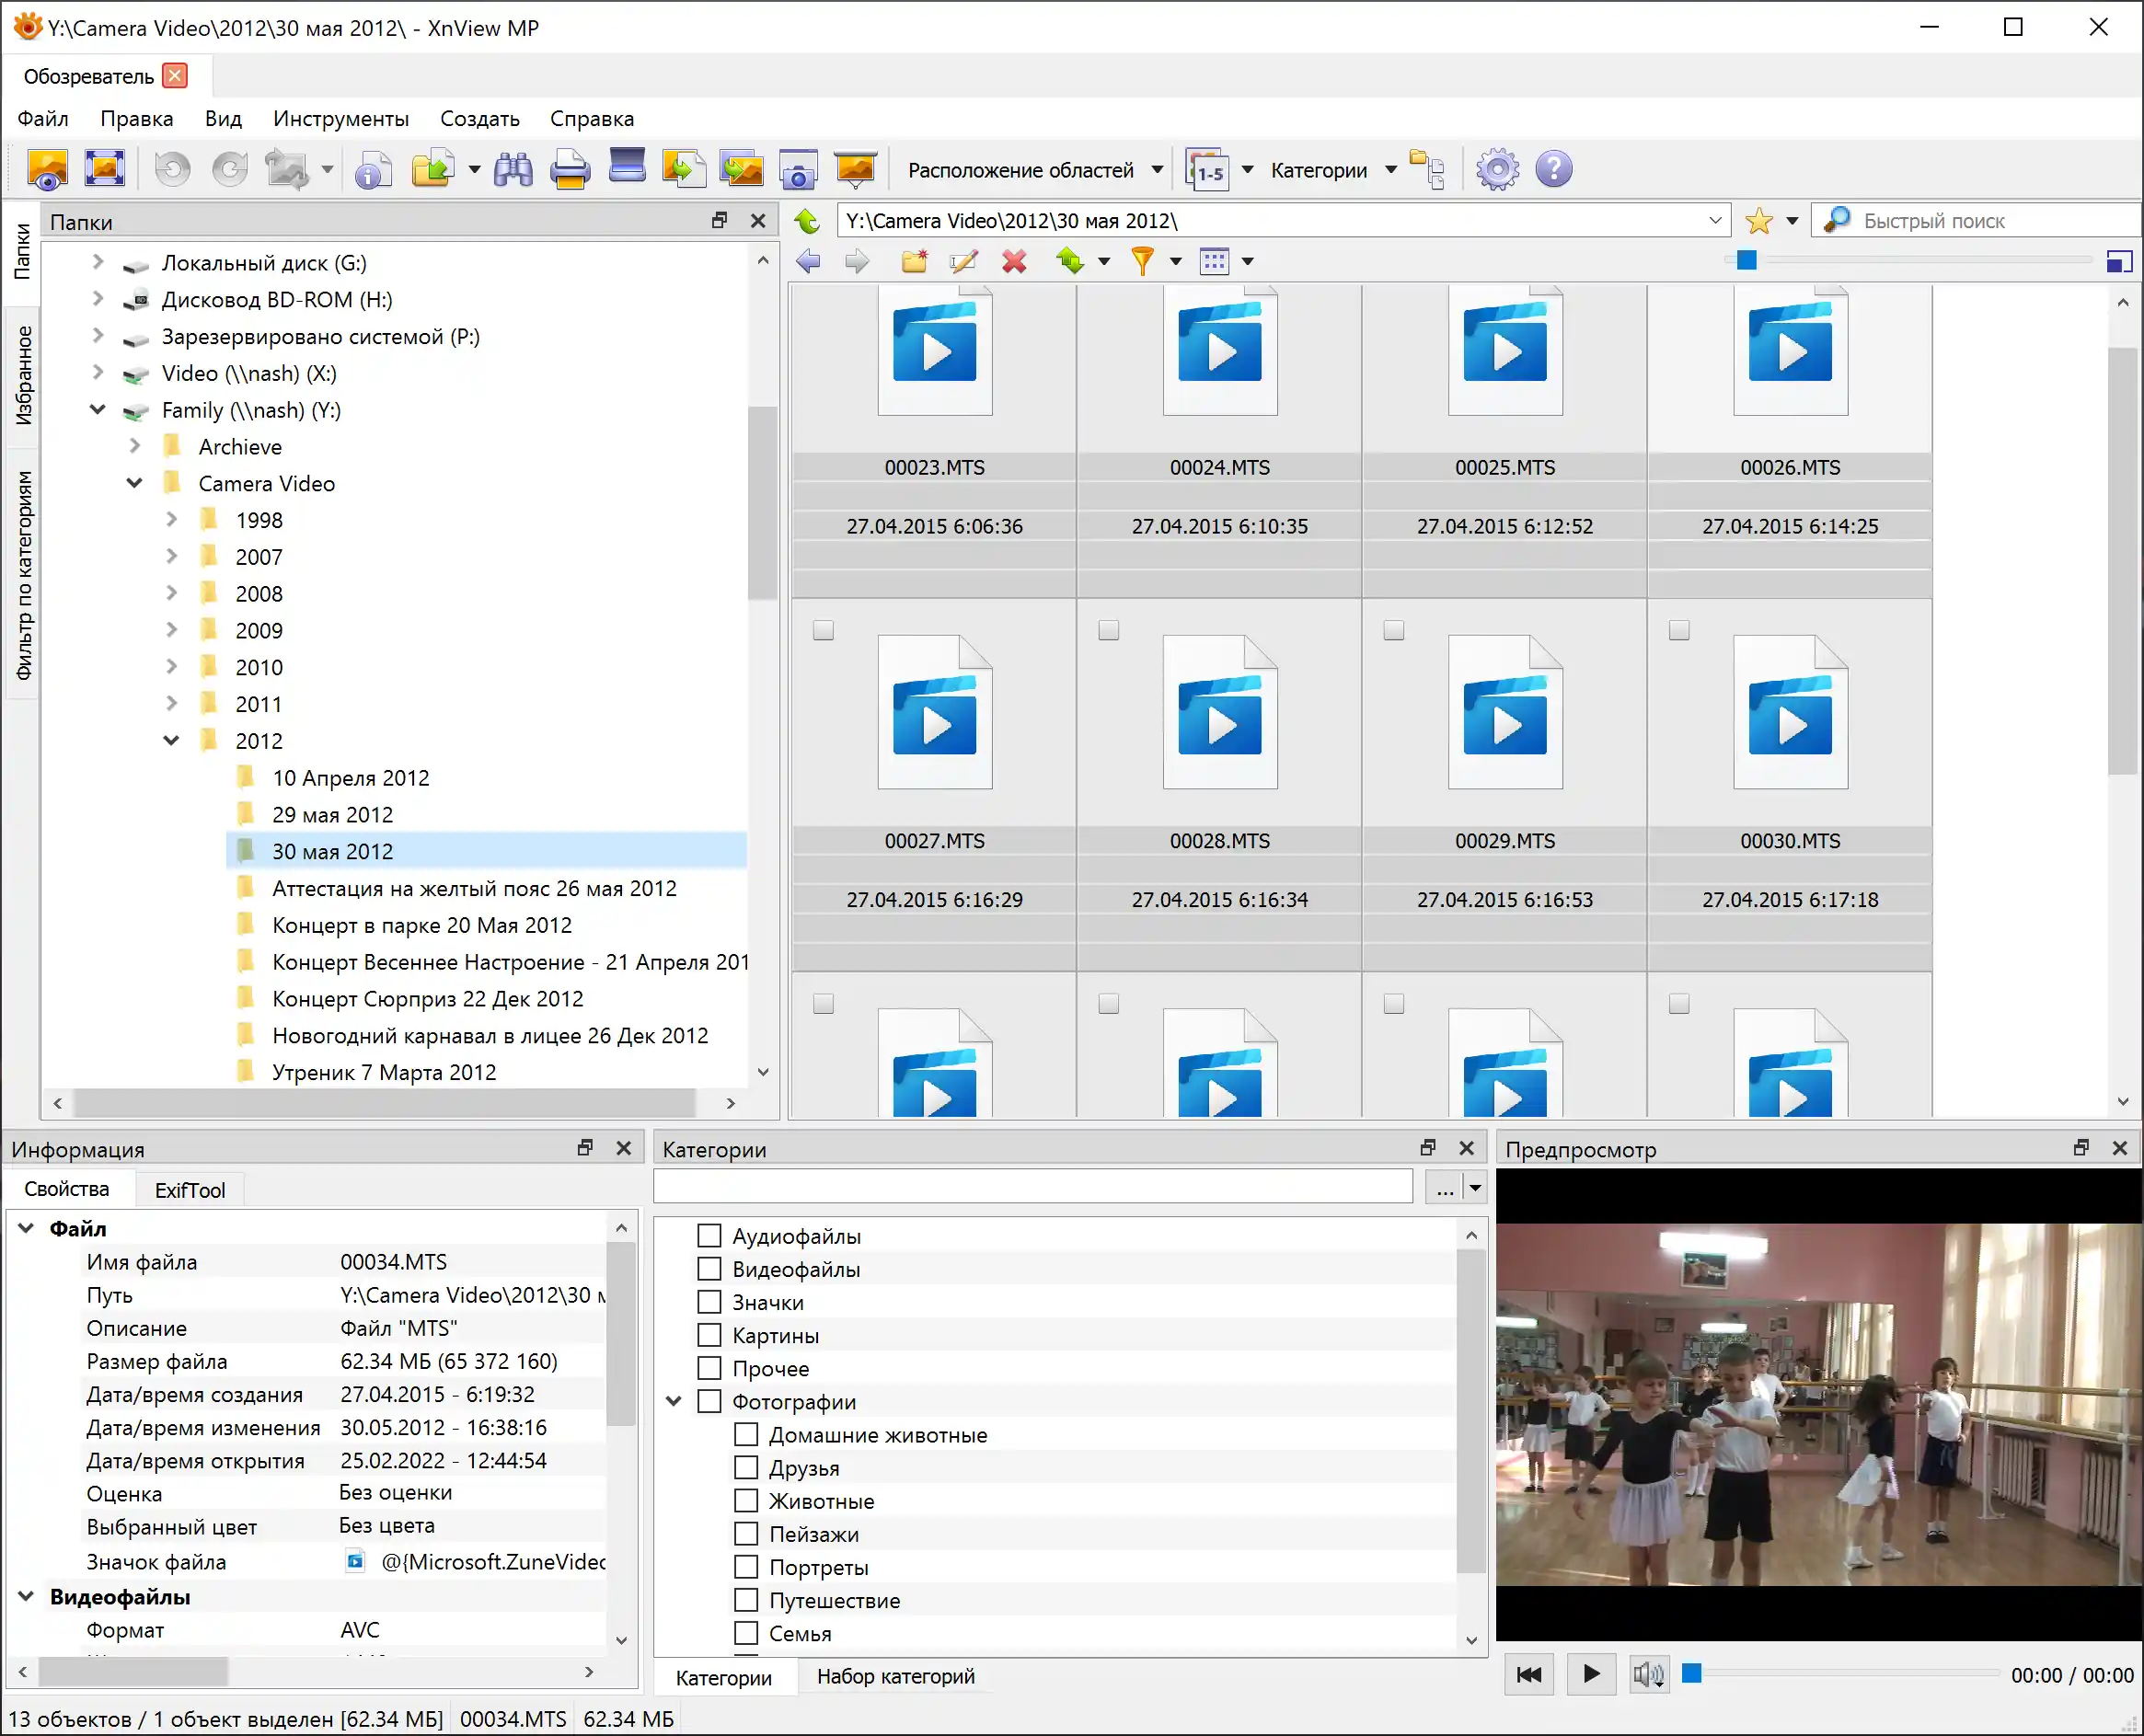Click the batch rename 1-5 icon
Image resolution: width=2144 pixels, height=1736 pixels.
(1207, 170)
